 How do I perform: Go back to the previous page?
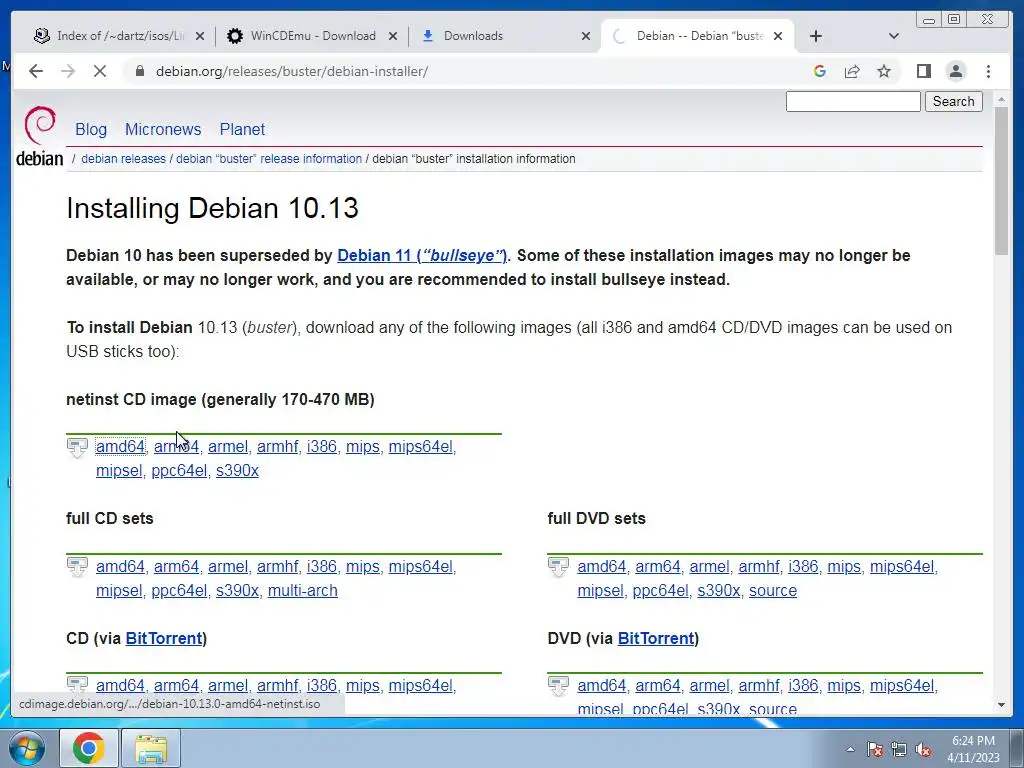(x=36, y=71)
